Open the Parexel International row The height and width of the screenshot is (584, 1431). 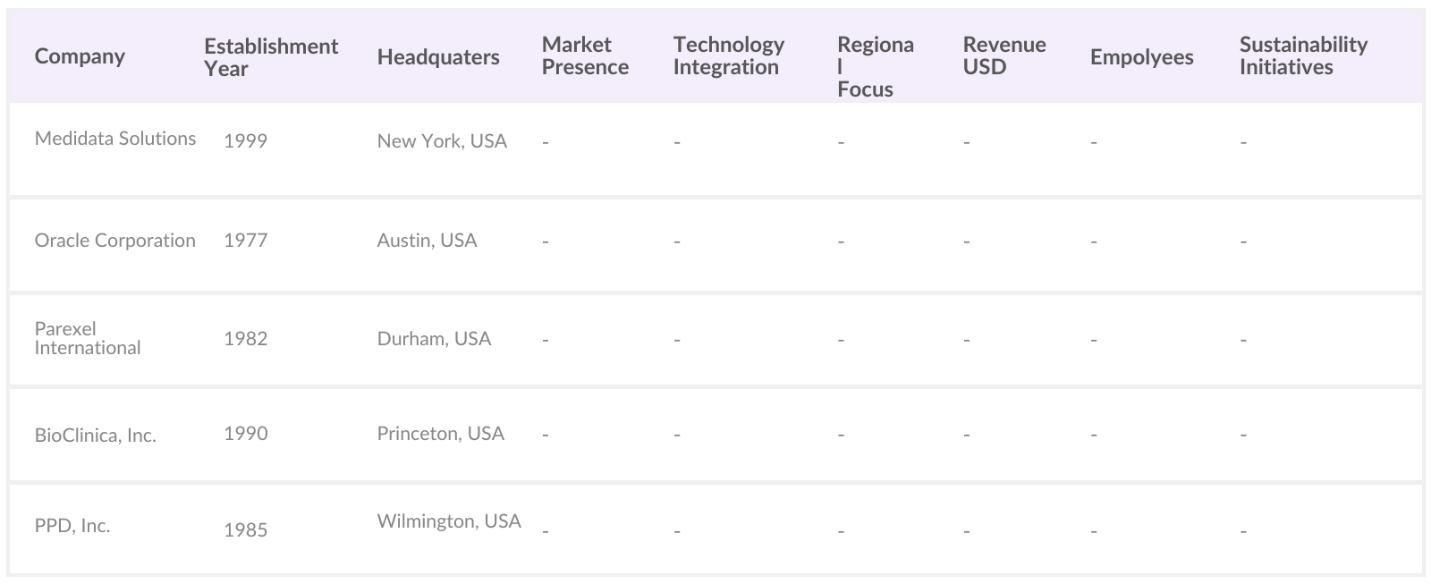87,339
